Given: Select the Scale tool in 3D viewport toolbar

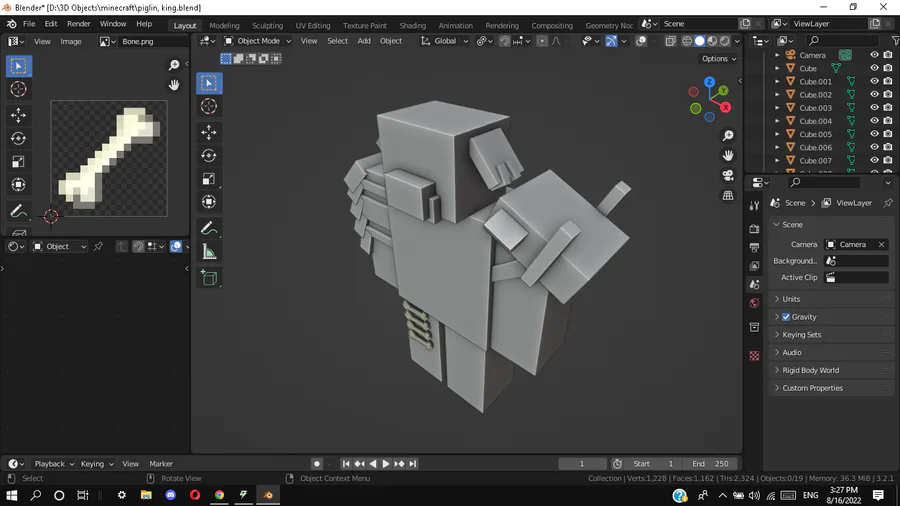Looking at the screenshot, I should [209, 179].
